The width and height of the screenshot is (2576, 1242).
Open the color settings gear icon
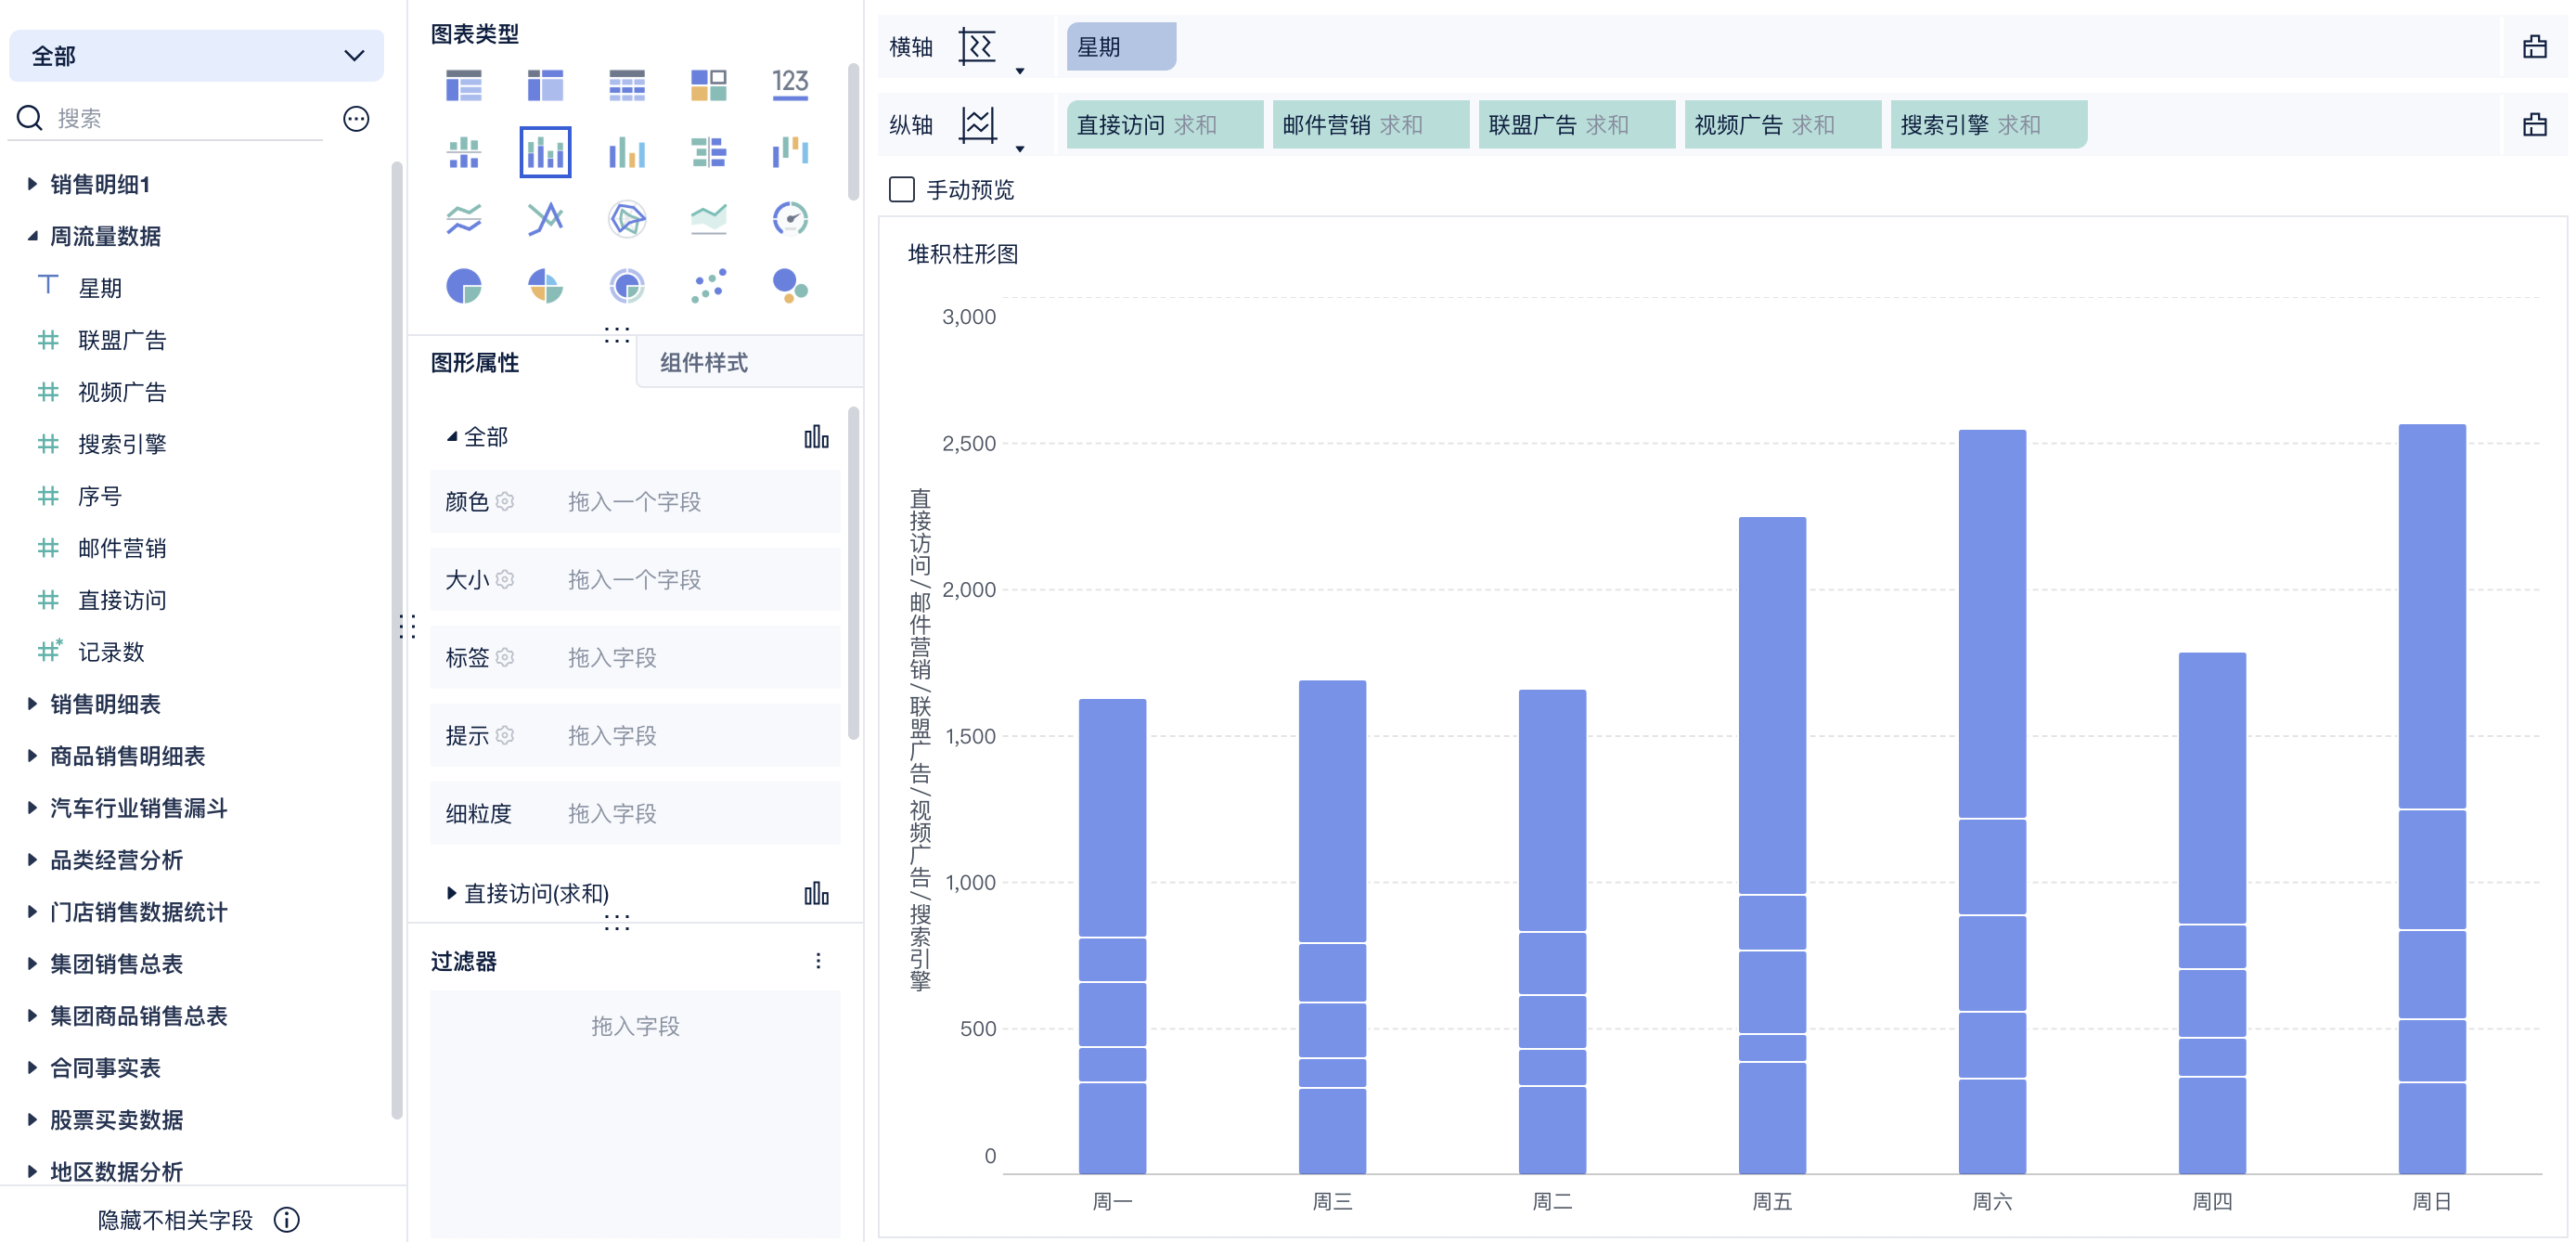point(505,501)
